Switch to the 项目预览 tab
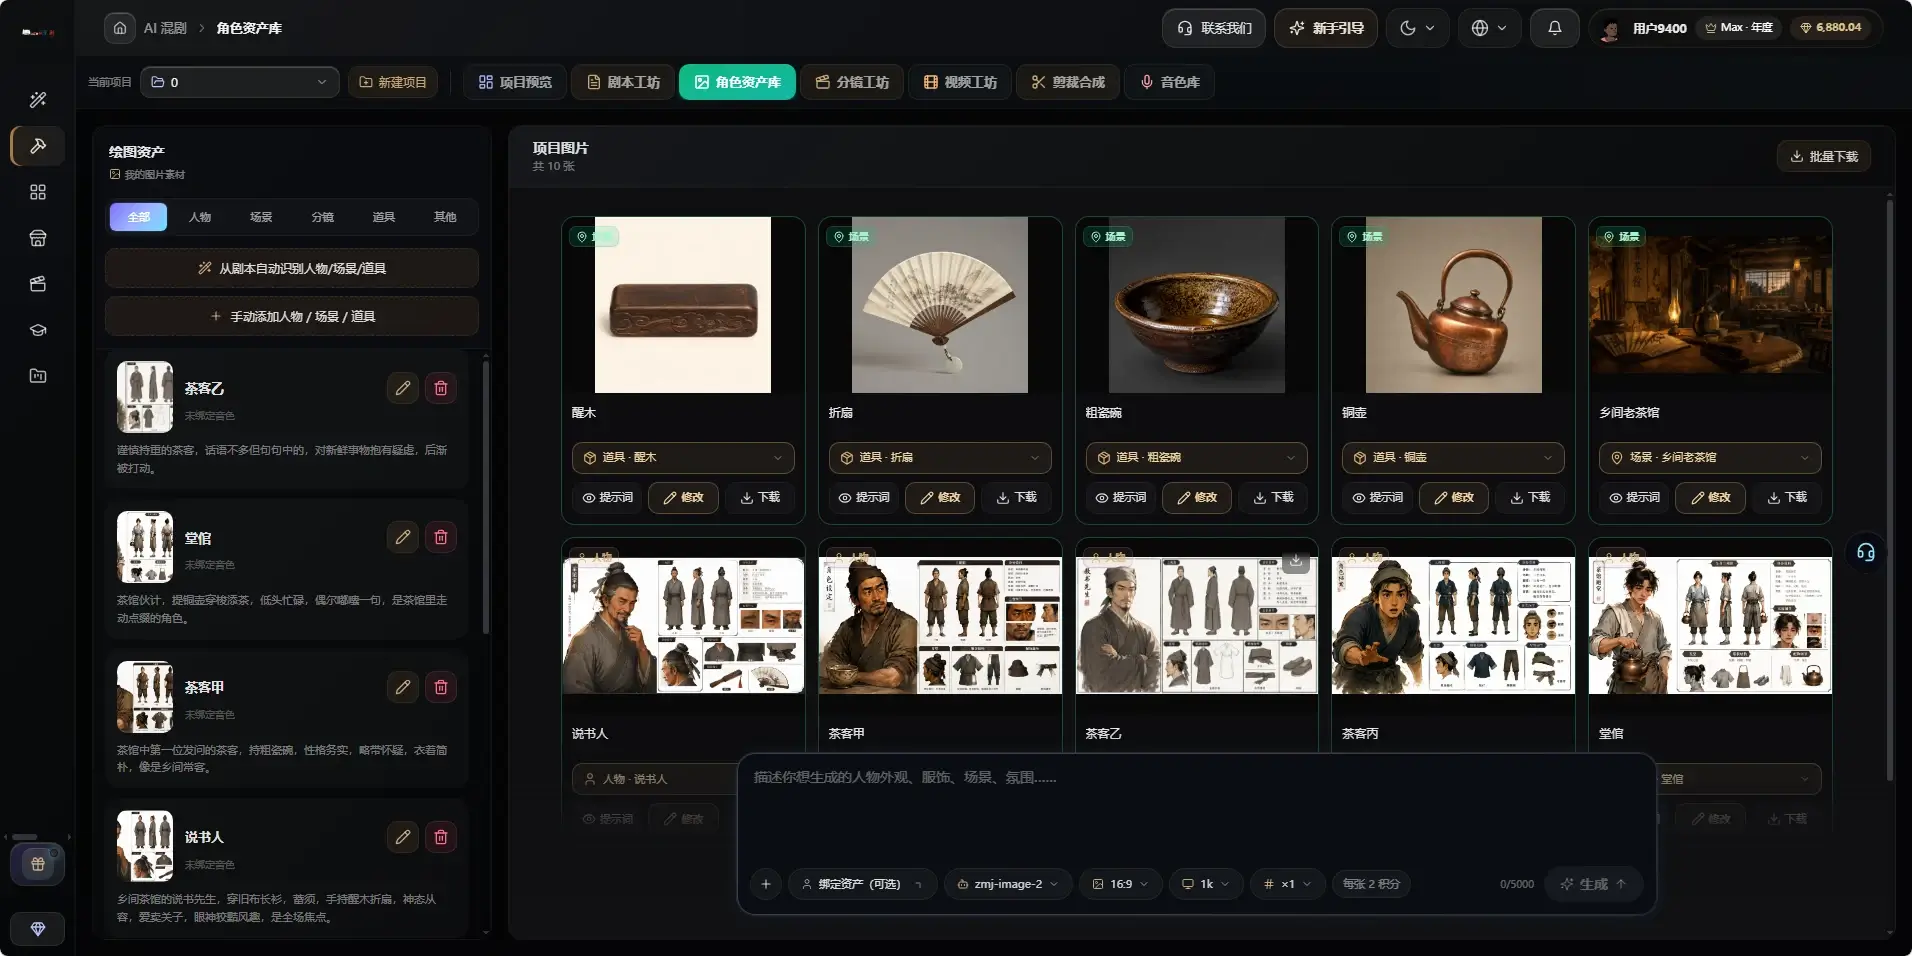The image size is (1912, 956). (515, 82)
